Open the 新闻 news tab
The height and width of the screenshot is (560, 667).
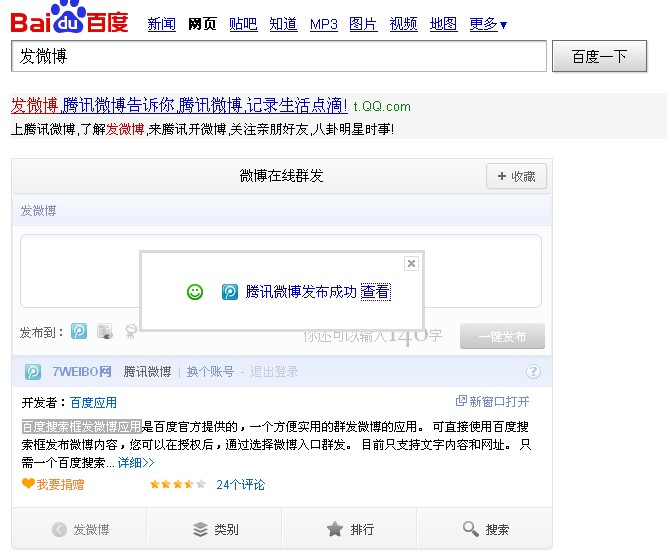click(162, 24)
